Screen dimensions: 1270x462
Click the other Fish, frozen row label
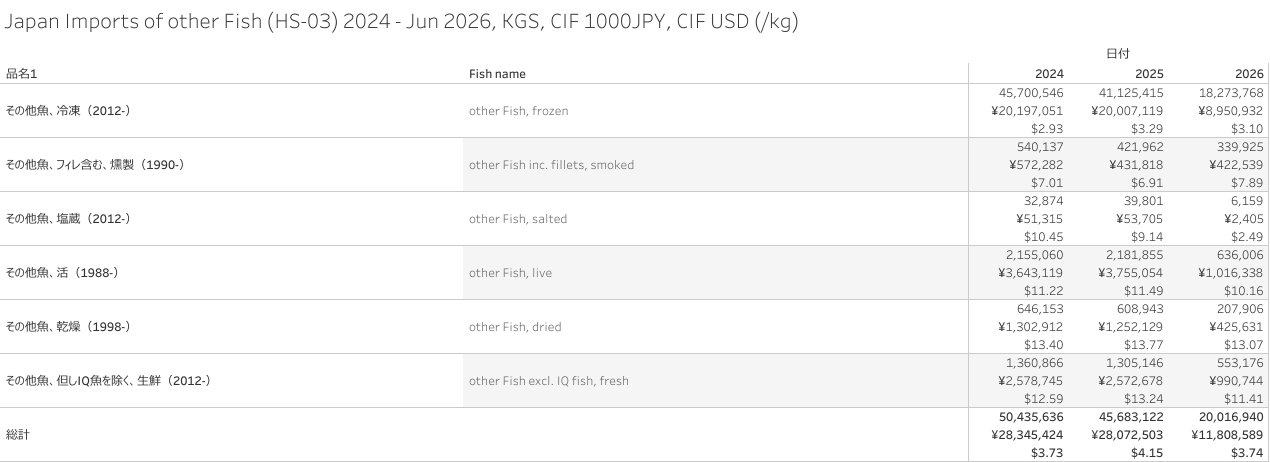518,111
